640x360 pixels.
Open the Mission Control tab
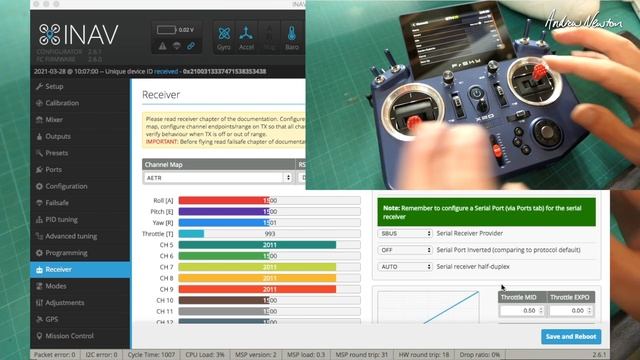tap(80, 336)
